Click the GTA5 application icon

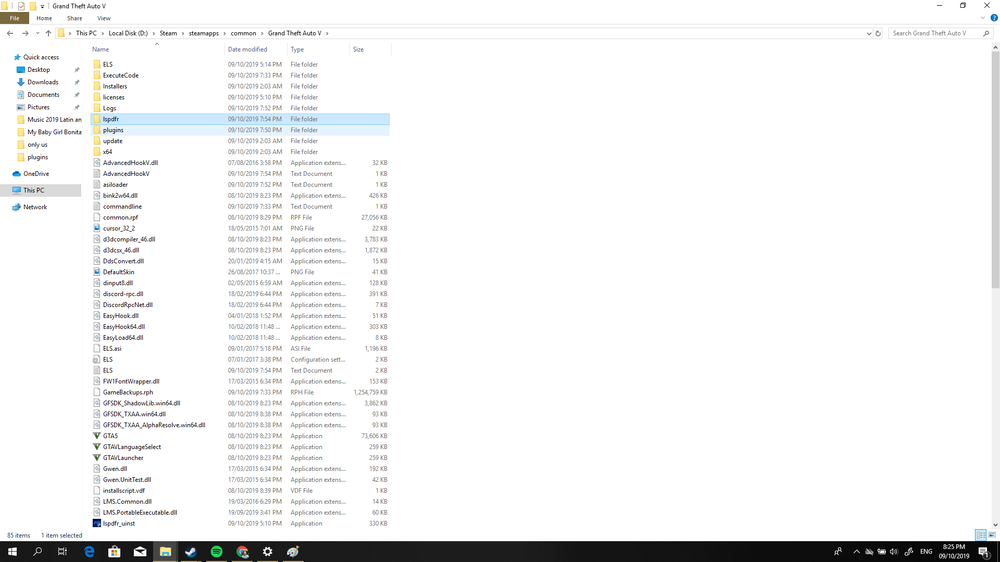[x=97, y=436]
